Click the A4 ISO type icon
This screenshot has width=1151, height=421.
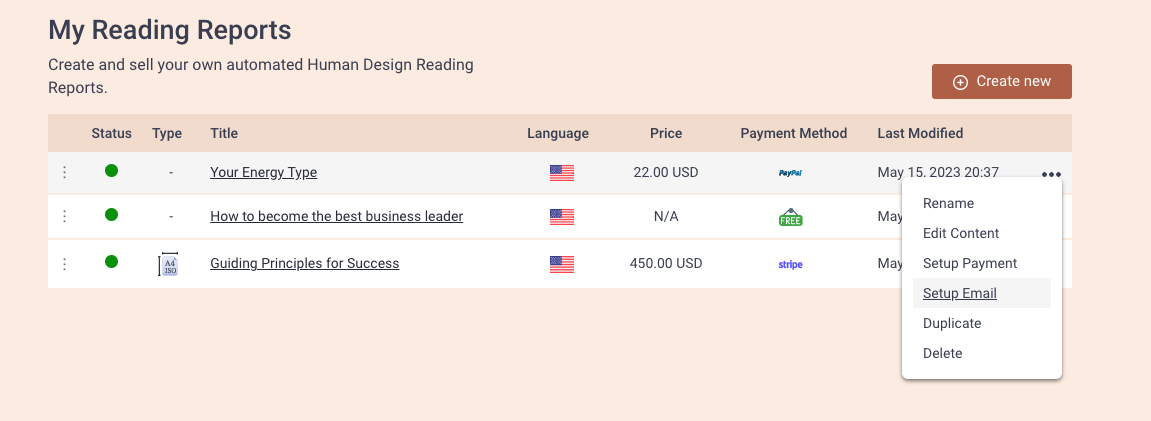point(169,264)
